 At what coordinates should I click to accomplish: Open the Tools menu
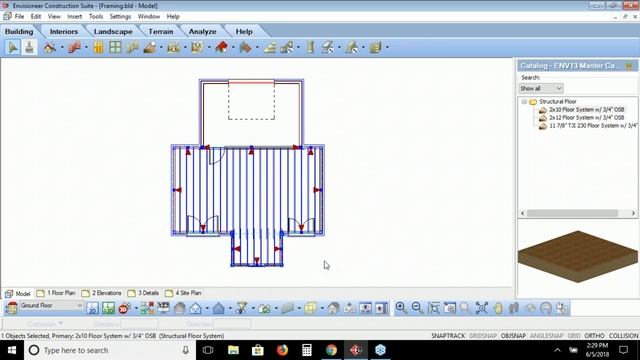(x=96, y=17)
